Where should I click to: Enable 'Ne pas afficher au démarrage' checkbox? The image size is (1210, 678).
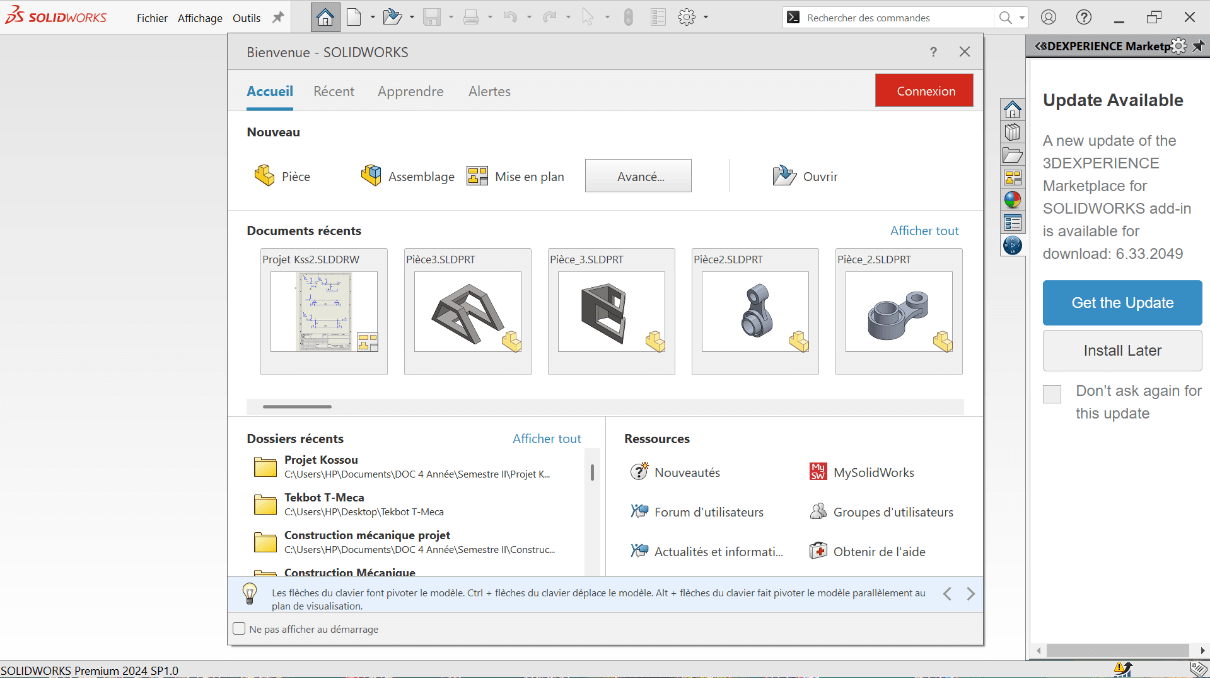239,629
